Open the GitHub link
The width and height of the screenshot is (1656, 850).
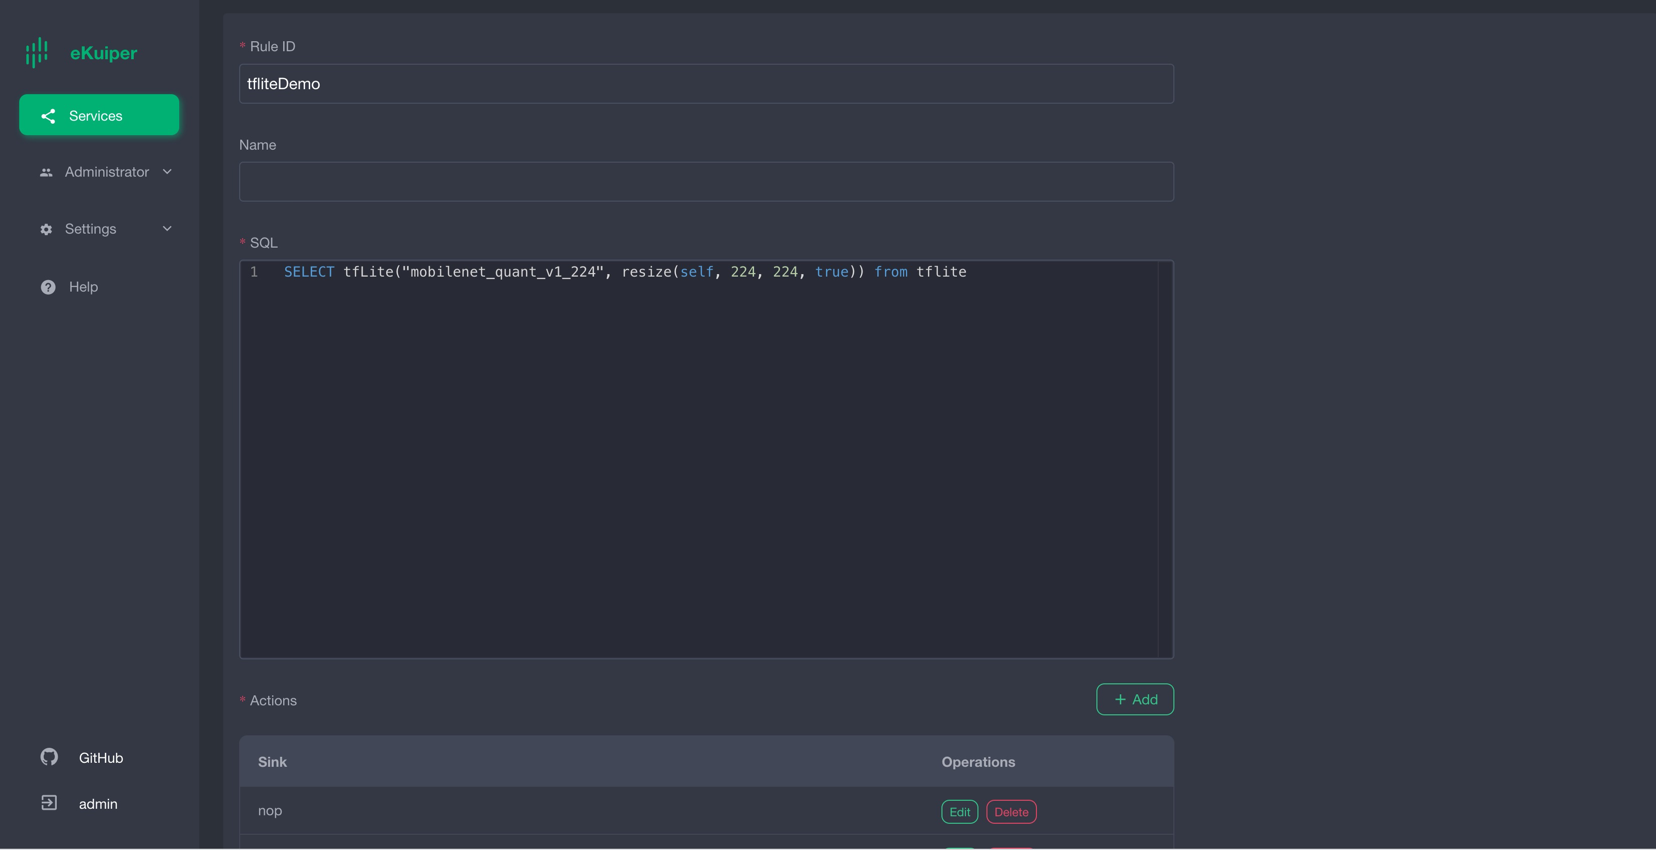click(101, 758)
